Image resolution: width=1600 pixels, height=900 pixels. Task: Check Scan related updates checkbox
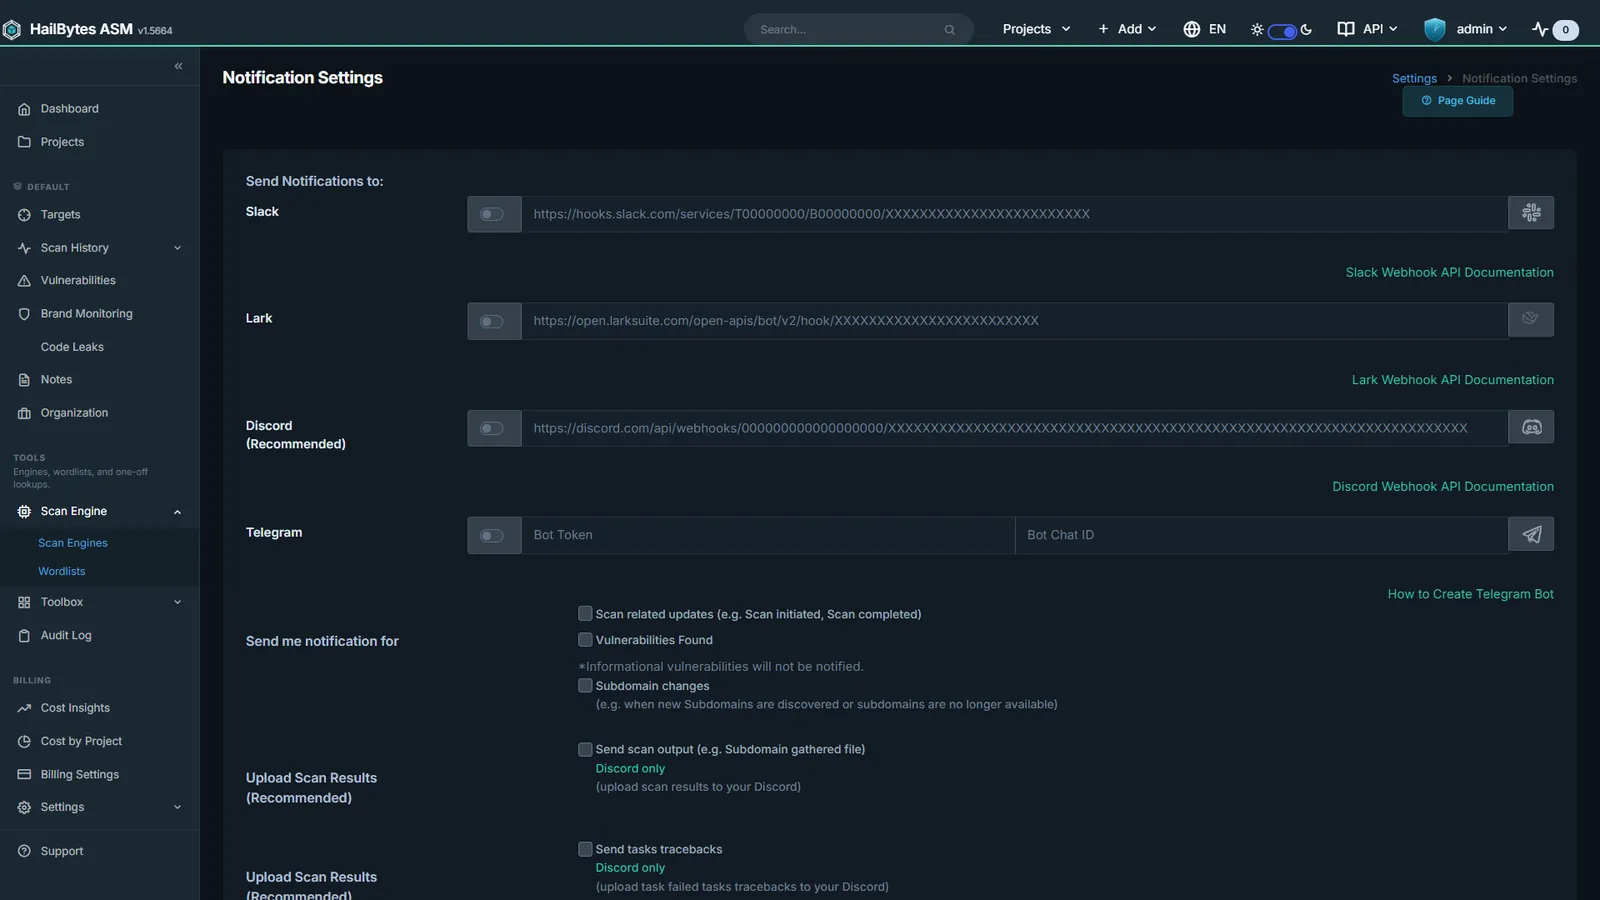click(x=585, y=614)
